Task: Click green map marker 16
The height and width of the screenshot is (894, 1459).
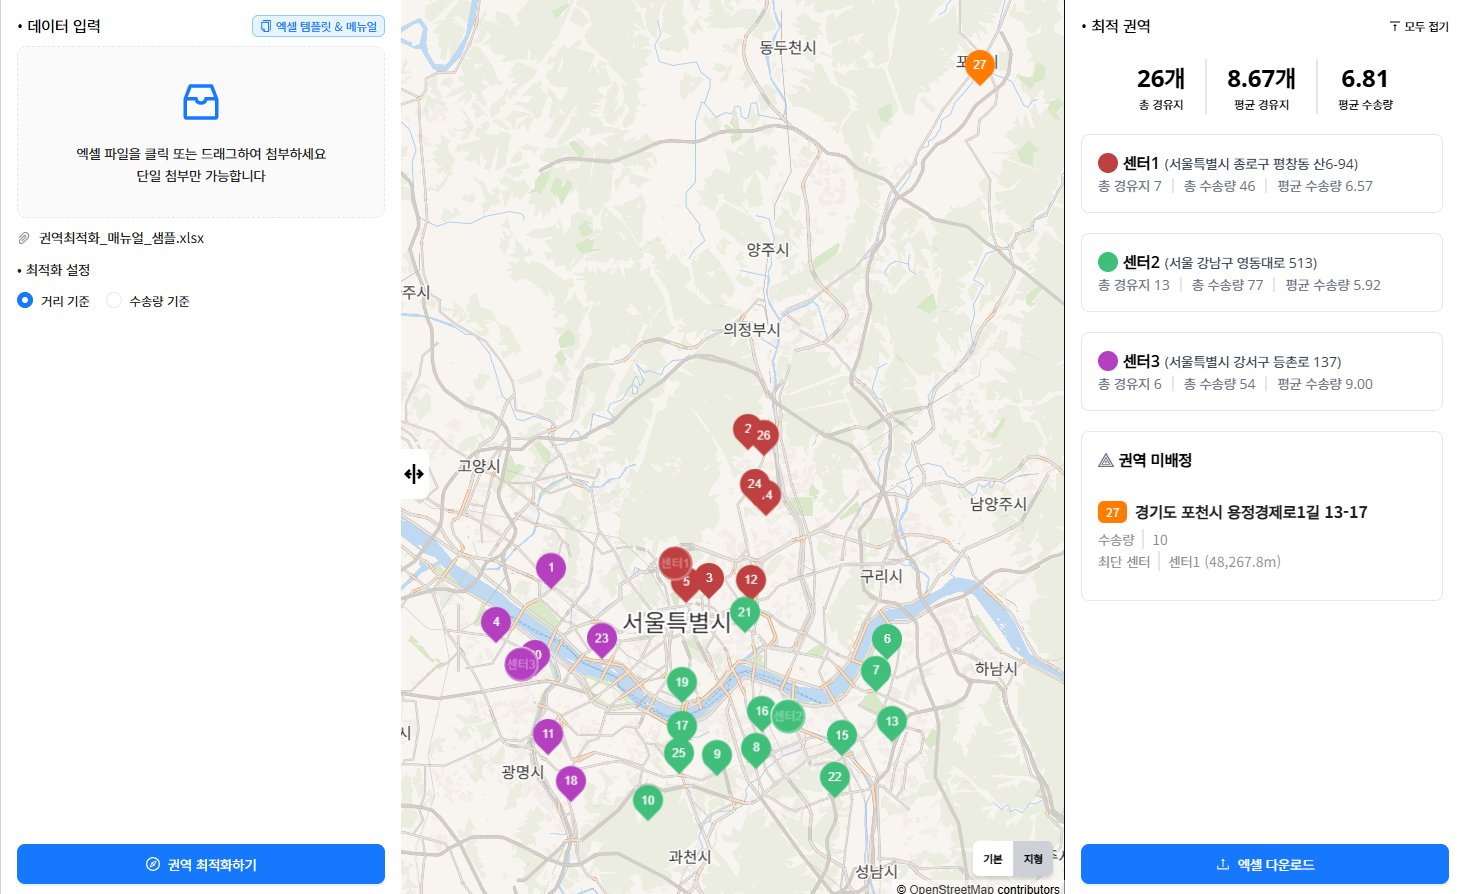Action: click(x=761, y=714)
